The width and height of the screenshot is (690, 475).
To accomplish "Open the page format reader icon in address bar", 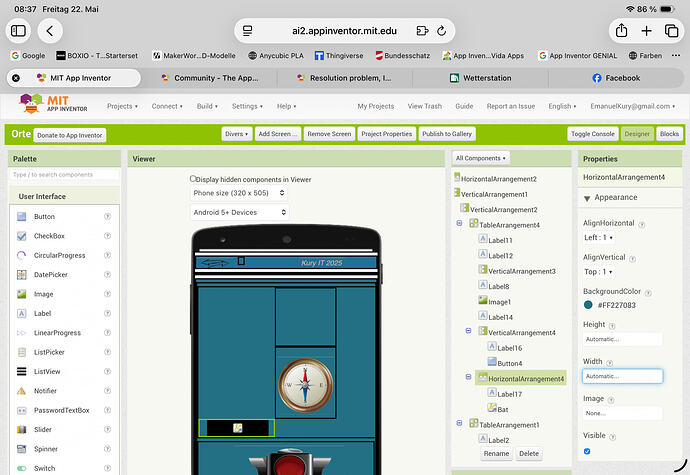I will click(248, 31).
